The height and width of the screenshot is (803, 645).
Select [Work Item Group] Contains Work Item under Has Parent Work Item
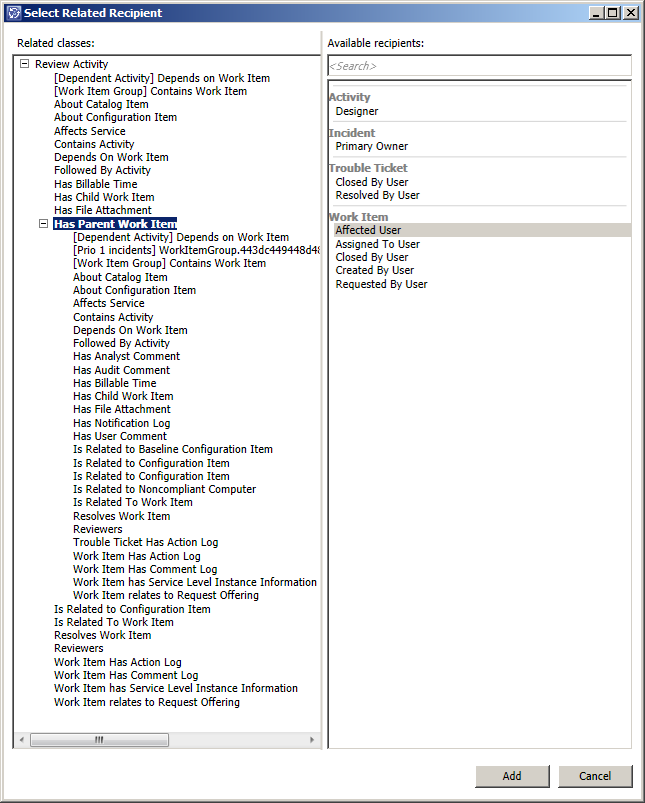pos(170,263)
